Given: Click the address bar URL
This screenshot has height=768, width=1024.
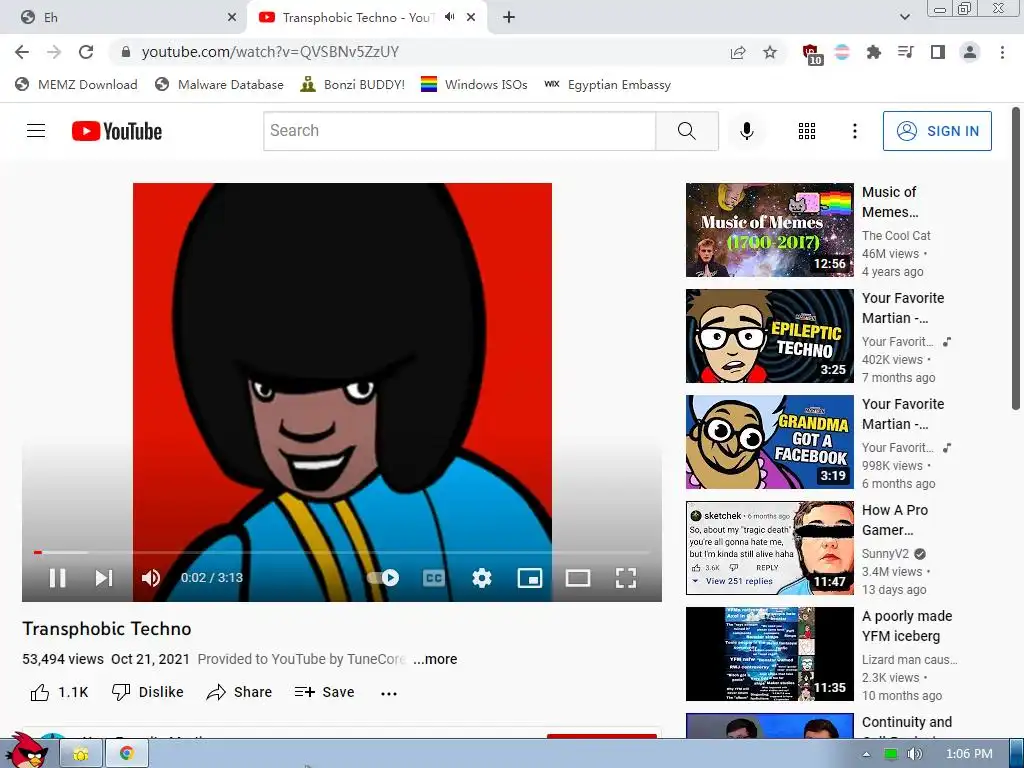Looking at the screenshot, I should [x=270, y=52].
